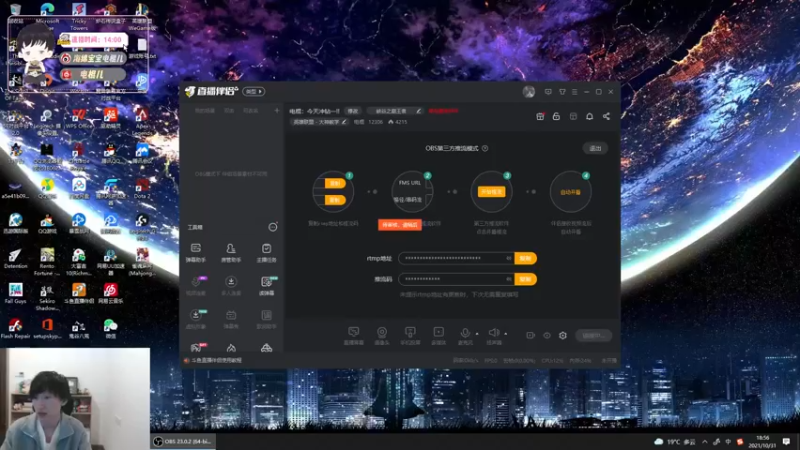This screenshot has height=450, width=800.
Task: Click the orange start-push button in step 3
Action: coord(491,192)
